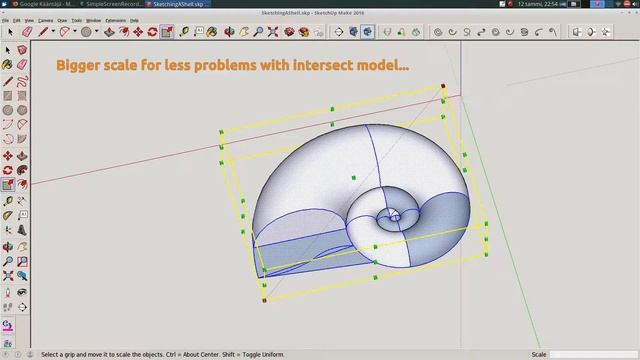
Task: Select the Position Camera tool
Action: coord(8,292)
